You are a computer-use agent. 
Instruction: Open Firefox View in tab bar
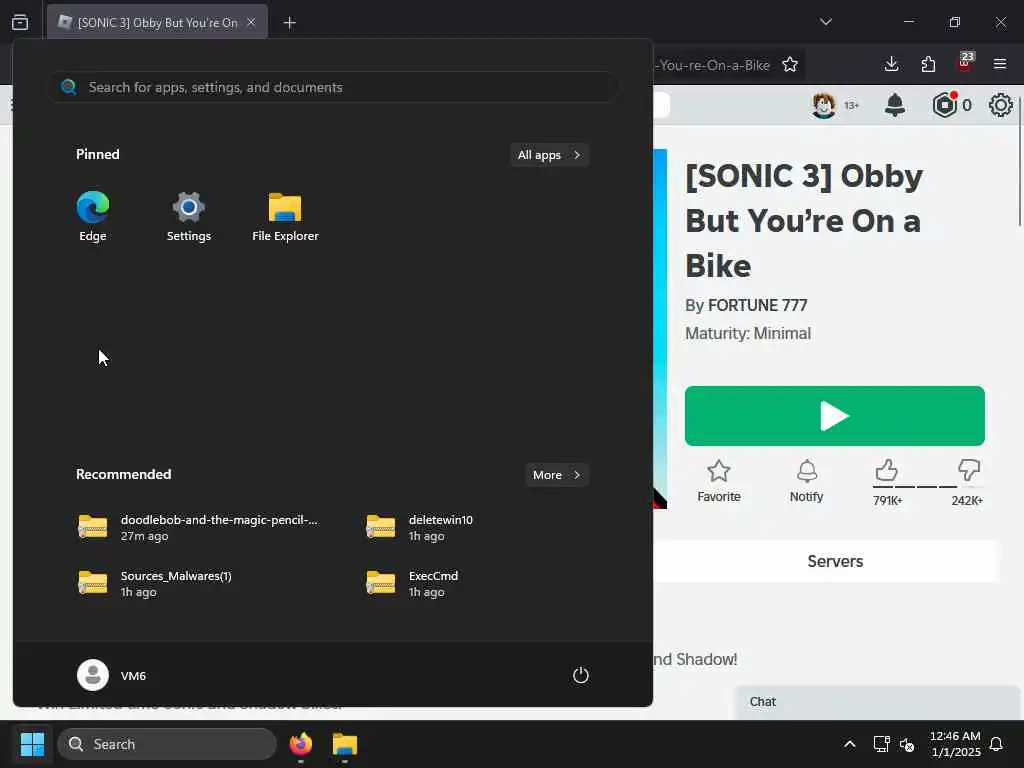coord(20,22)
